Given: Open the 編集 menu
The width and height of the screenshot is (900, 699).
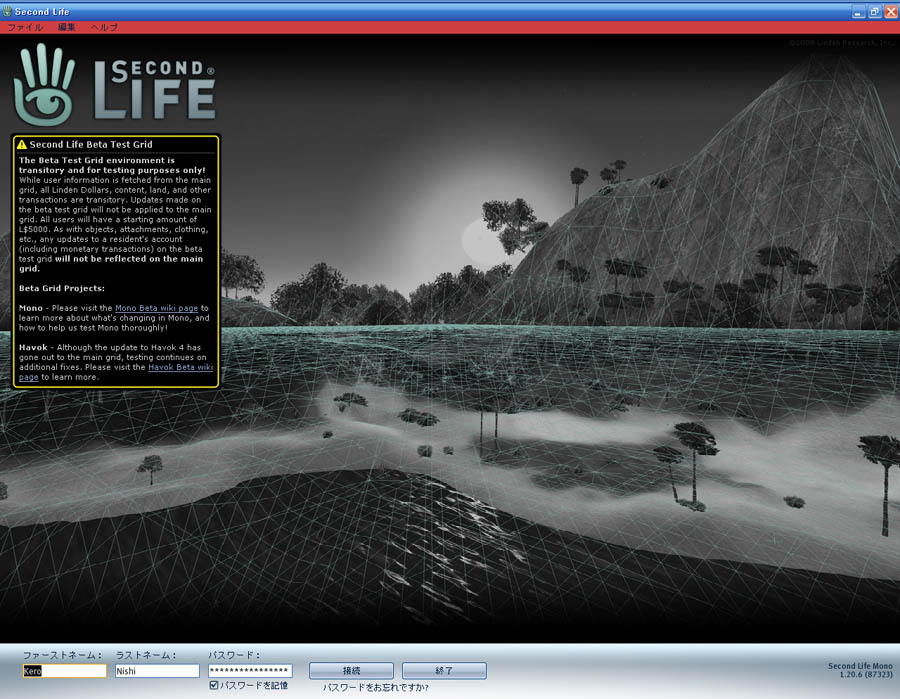Looking at the screenshot, I should point(66,27).
